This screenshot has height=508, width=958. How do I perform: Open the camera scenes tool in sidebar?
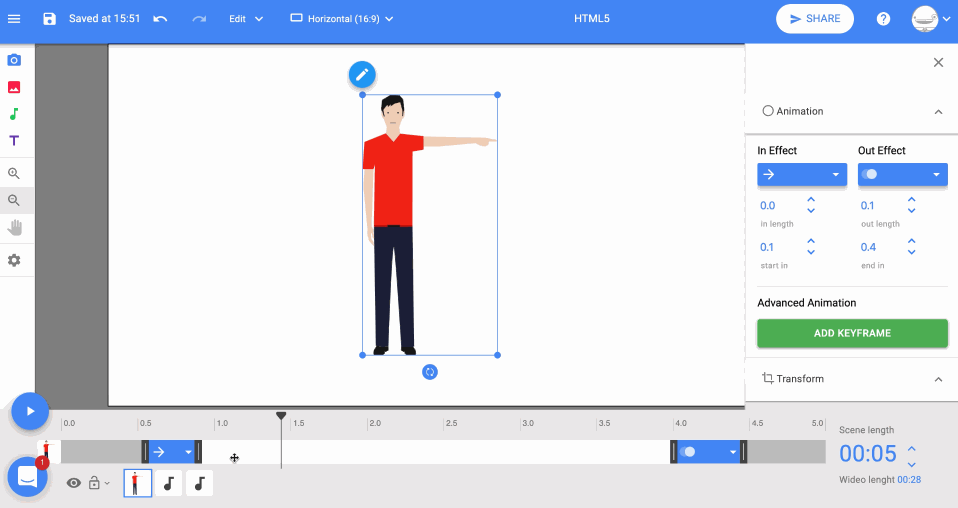(x=14, y=60)
